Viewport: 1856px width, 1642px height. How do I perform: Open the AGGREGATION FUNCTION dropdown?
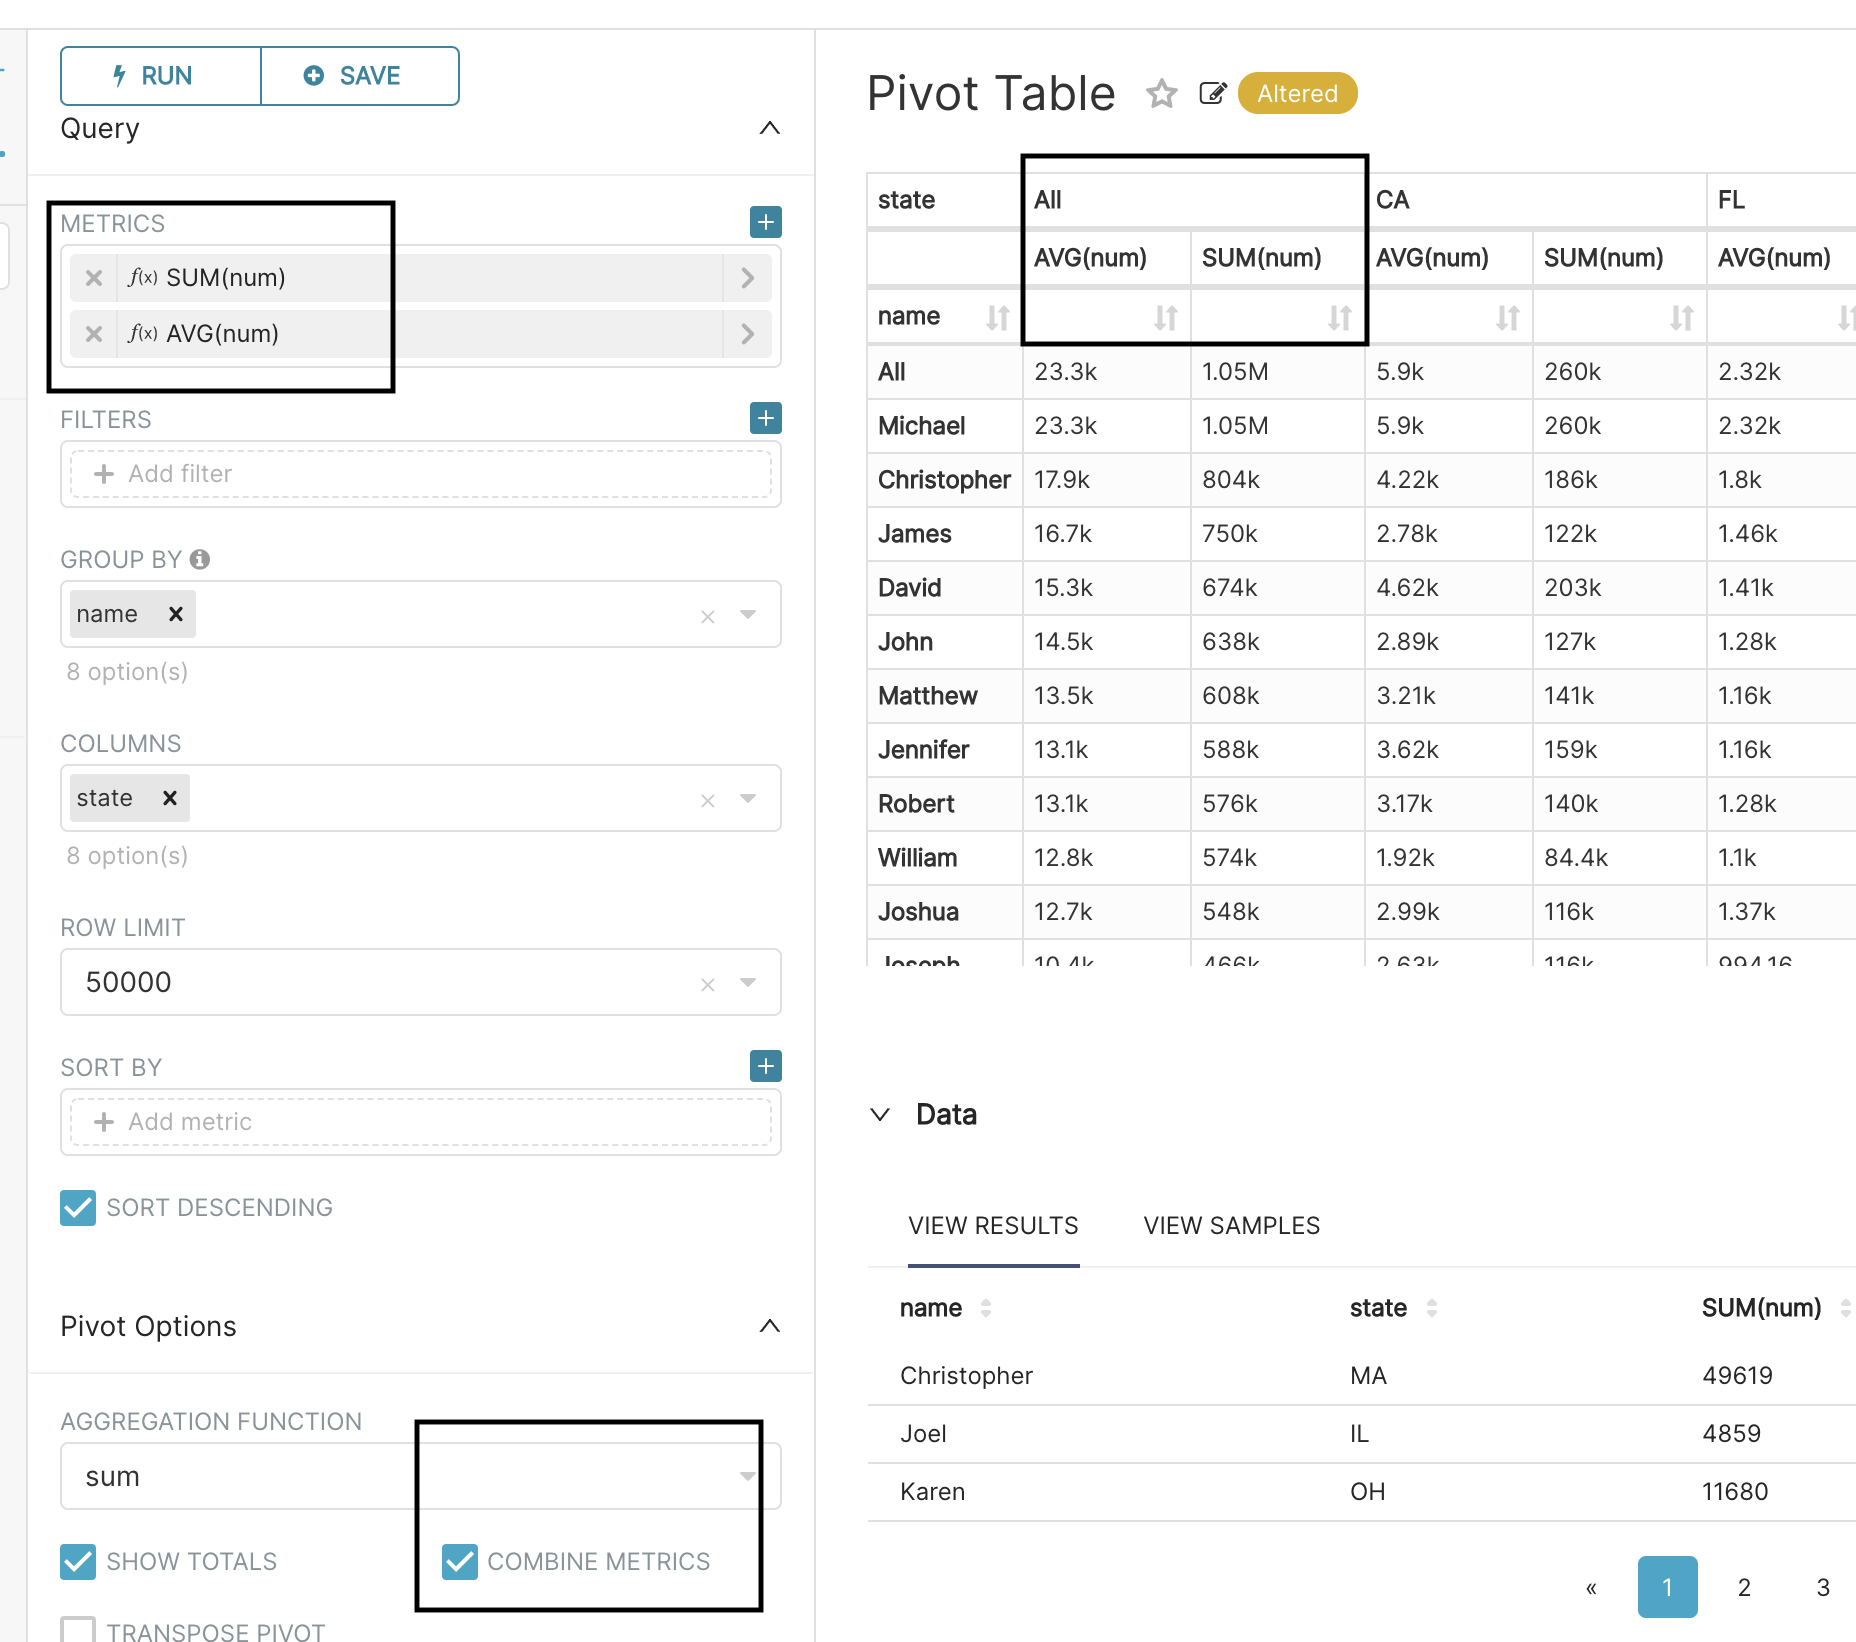[747, 1475]
